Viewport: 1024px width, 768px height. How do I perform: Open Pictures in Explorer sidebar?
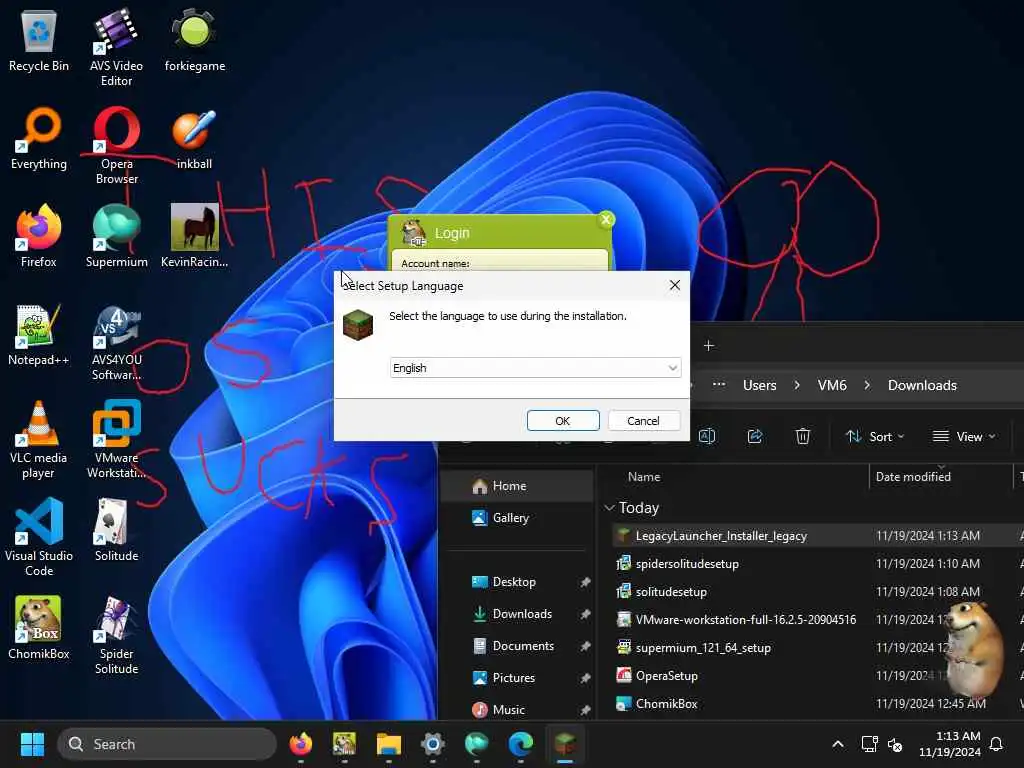517,678
